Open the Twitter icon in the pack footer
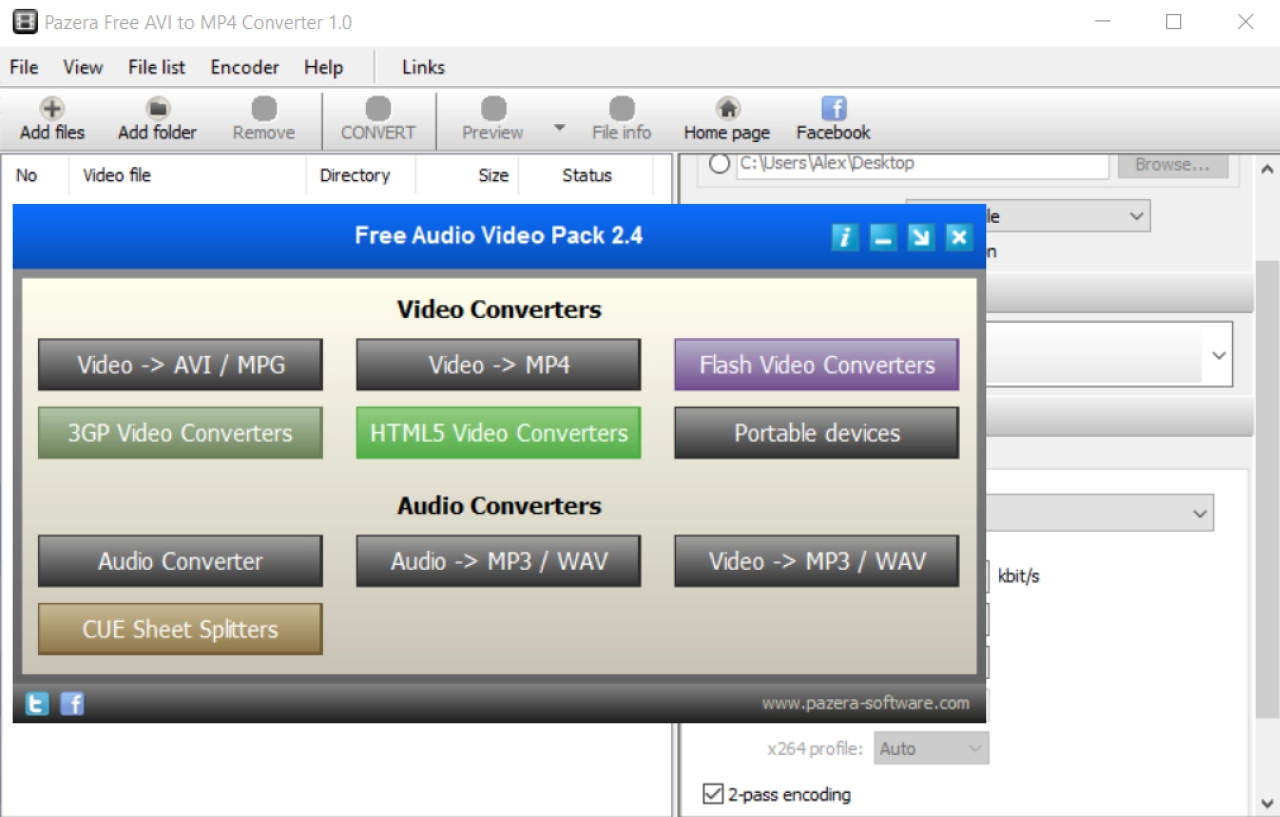The width and height of the screenshot is (1280, 817). tap(37, 704)
